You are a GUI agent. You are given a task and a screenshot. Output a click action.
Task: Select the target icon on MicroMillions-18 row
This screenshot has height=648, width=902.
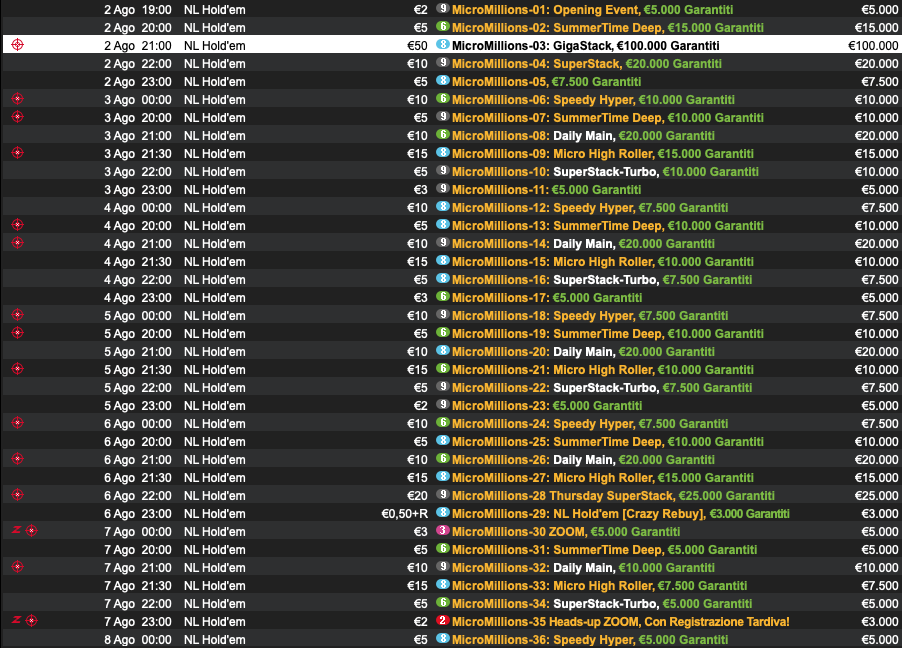(x=18, y=315)
